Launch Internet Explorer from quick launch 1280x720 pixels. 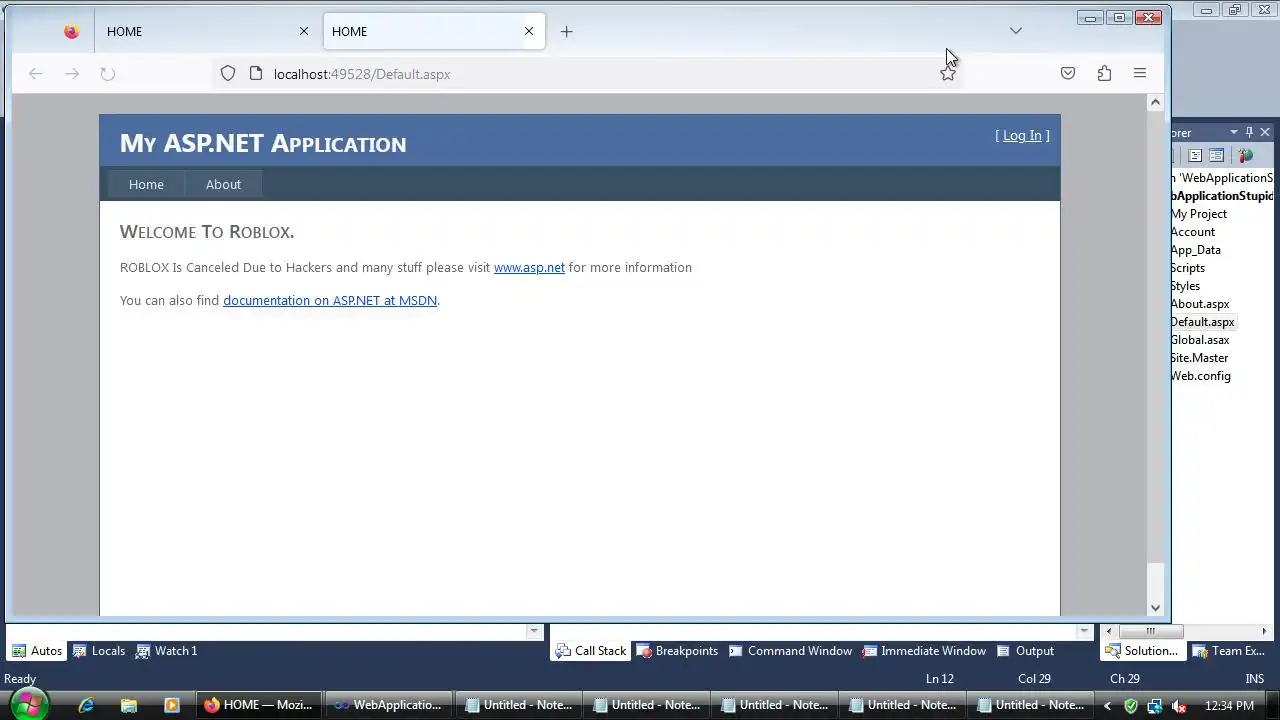tap(87, 705)
